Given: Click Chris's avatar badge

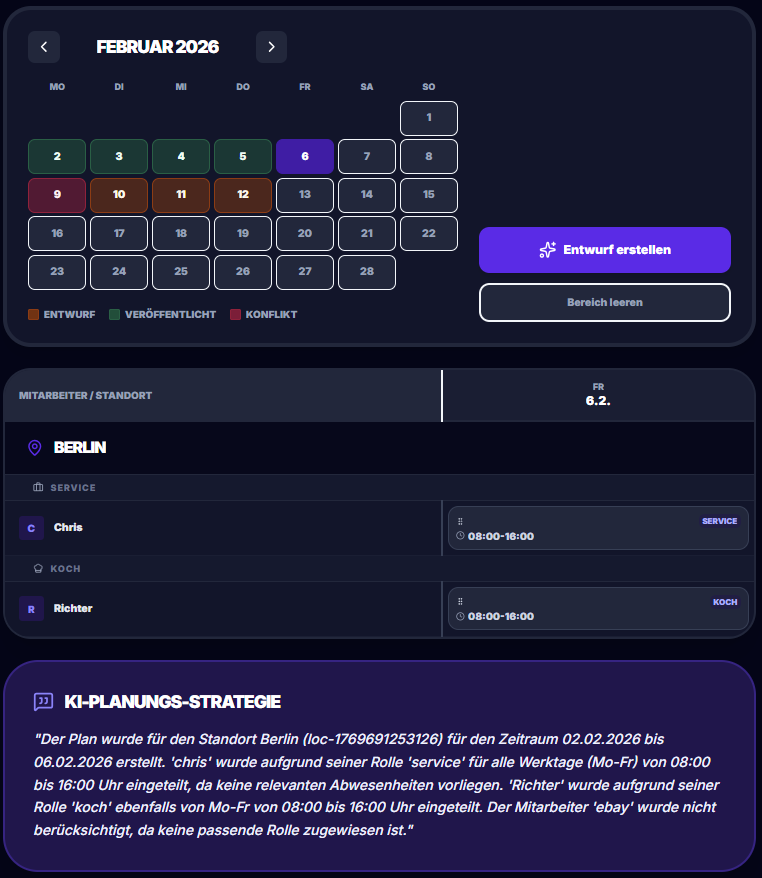Looking at the screenshot, I should point(31,527).
